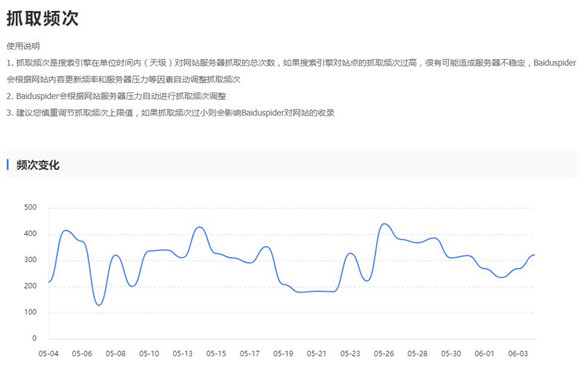The width and height of the screenshot is (580, 378).
Task: Click the 05-23 date label
Action: tap(350, 354)
